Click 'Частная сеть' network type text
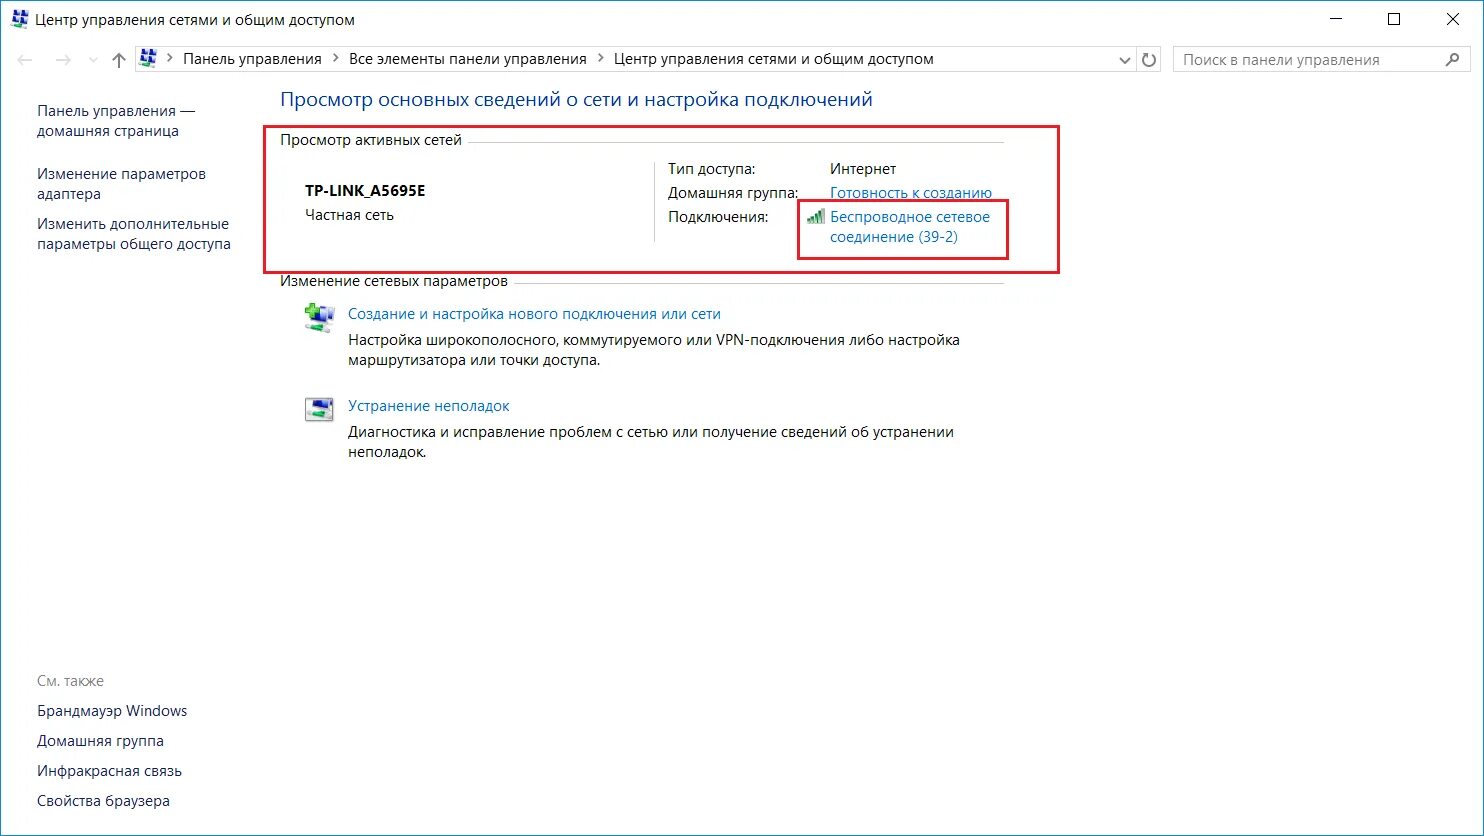The width and height of the screenshot is (1484, 836). [x=349, y=215]
